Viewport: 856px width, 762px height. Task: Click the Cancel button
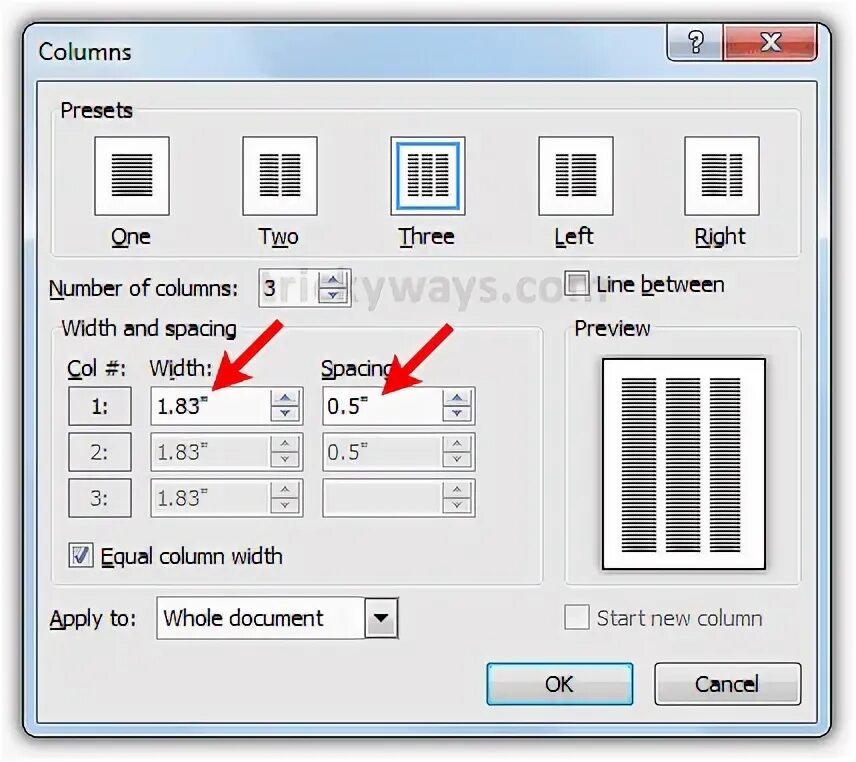pos(728,684)
